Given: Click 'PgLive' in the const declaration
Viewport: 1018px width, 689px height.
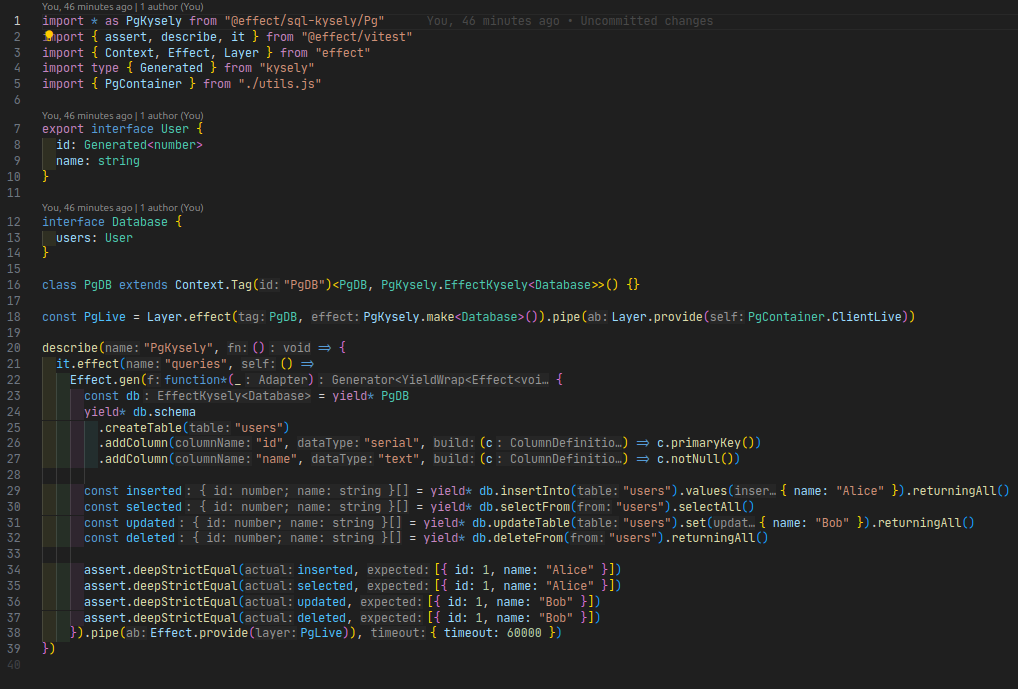Looking at the screenshot, I should pos(105,317).
